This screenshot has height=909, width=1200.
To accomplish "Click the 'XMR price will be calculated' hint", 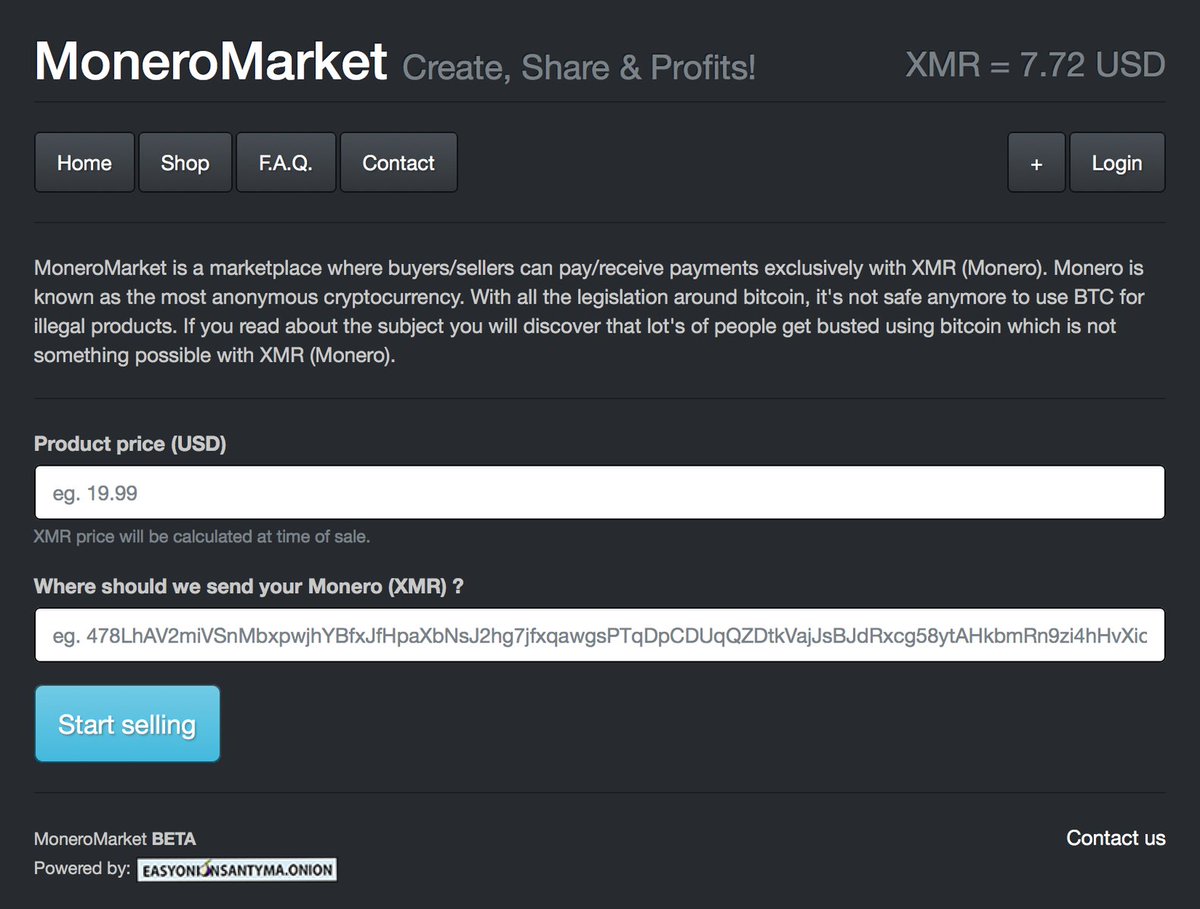I will [202, 537].
